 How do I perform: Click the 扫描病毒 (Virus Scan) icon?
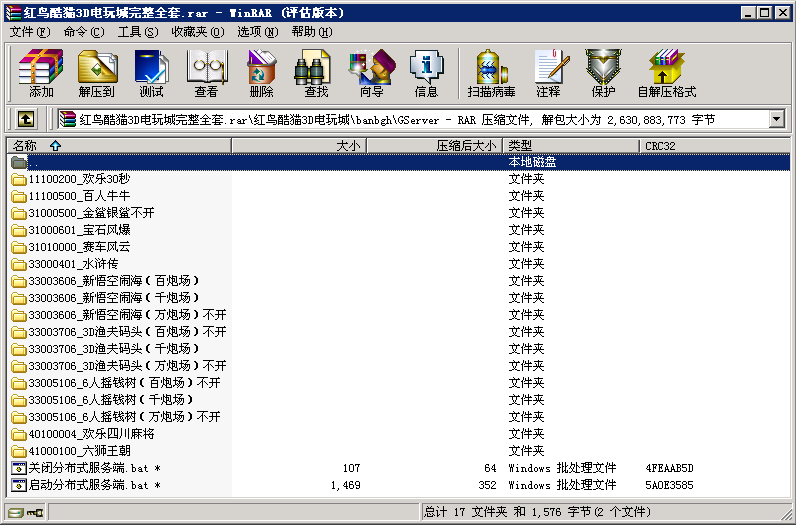click(491, 73)
